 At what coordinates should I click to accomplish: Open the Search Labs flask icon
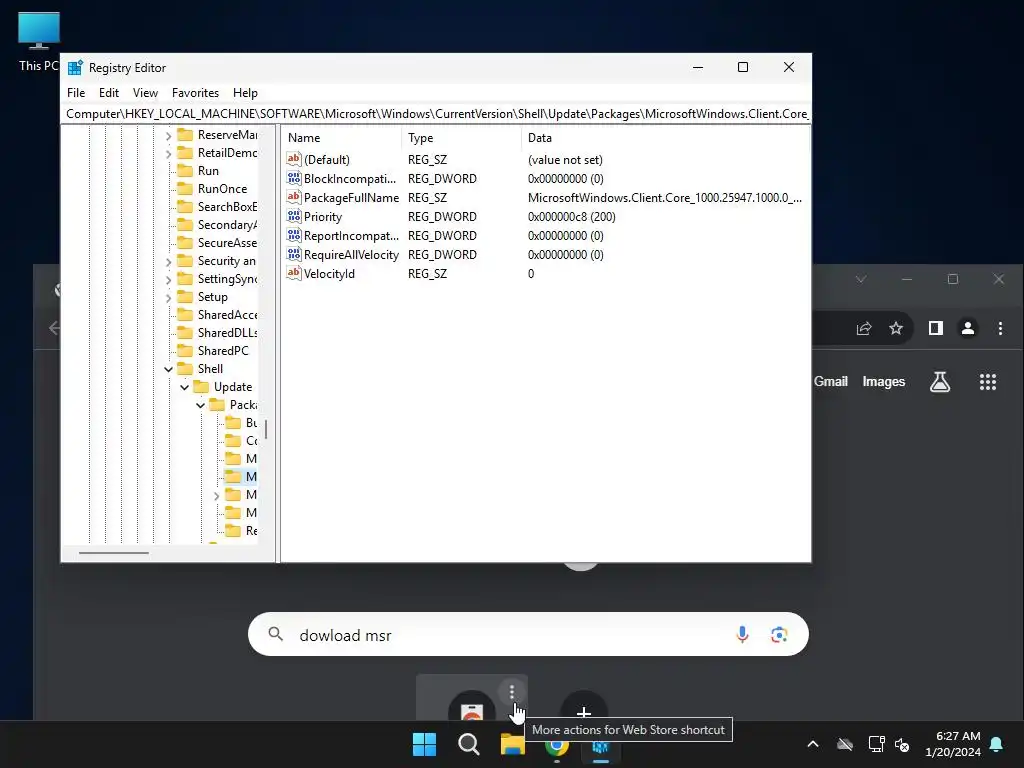tap(940, 381)
